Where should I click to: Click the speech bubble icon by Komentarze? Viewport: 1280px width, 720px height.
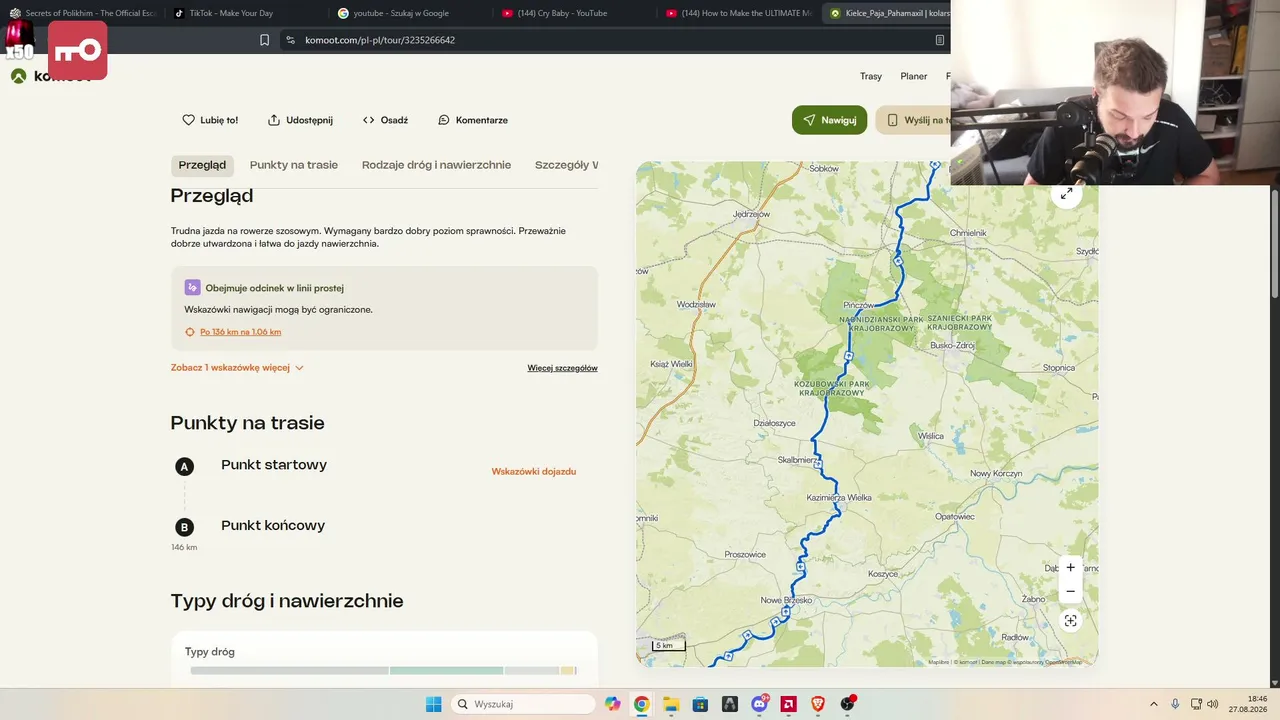444,120
